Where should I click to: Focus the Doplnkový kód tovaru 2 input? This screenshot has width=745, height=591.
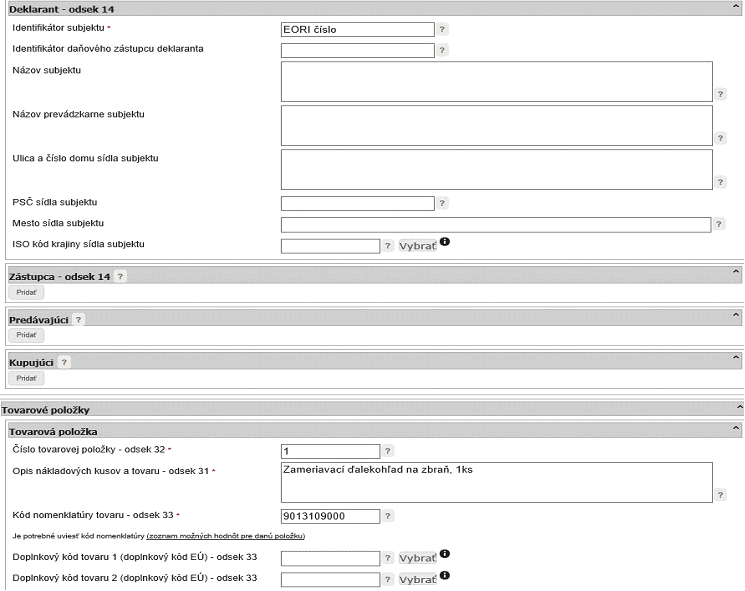(x=331, y=580)
